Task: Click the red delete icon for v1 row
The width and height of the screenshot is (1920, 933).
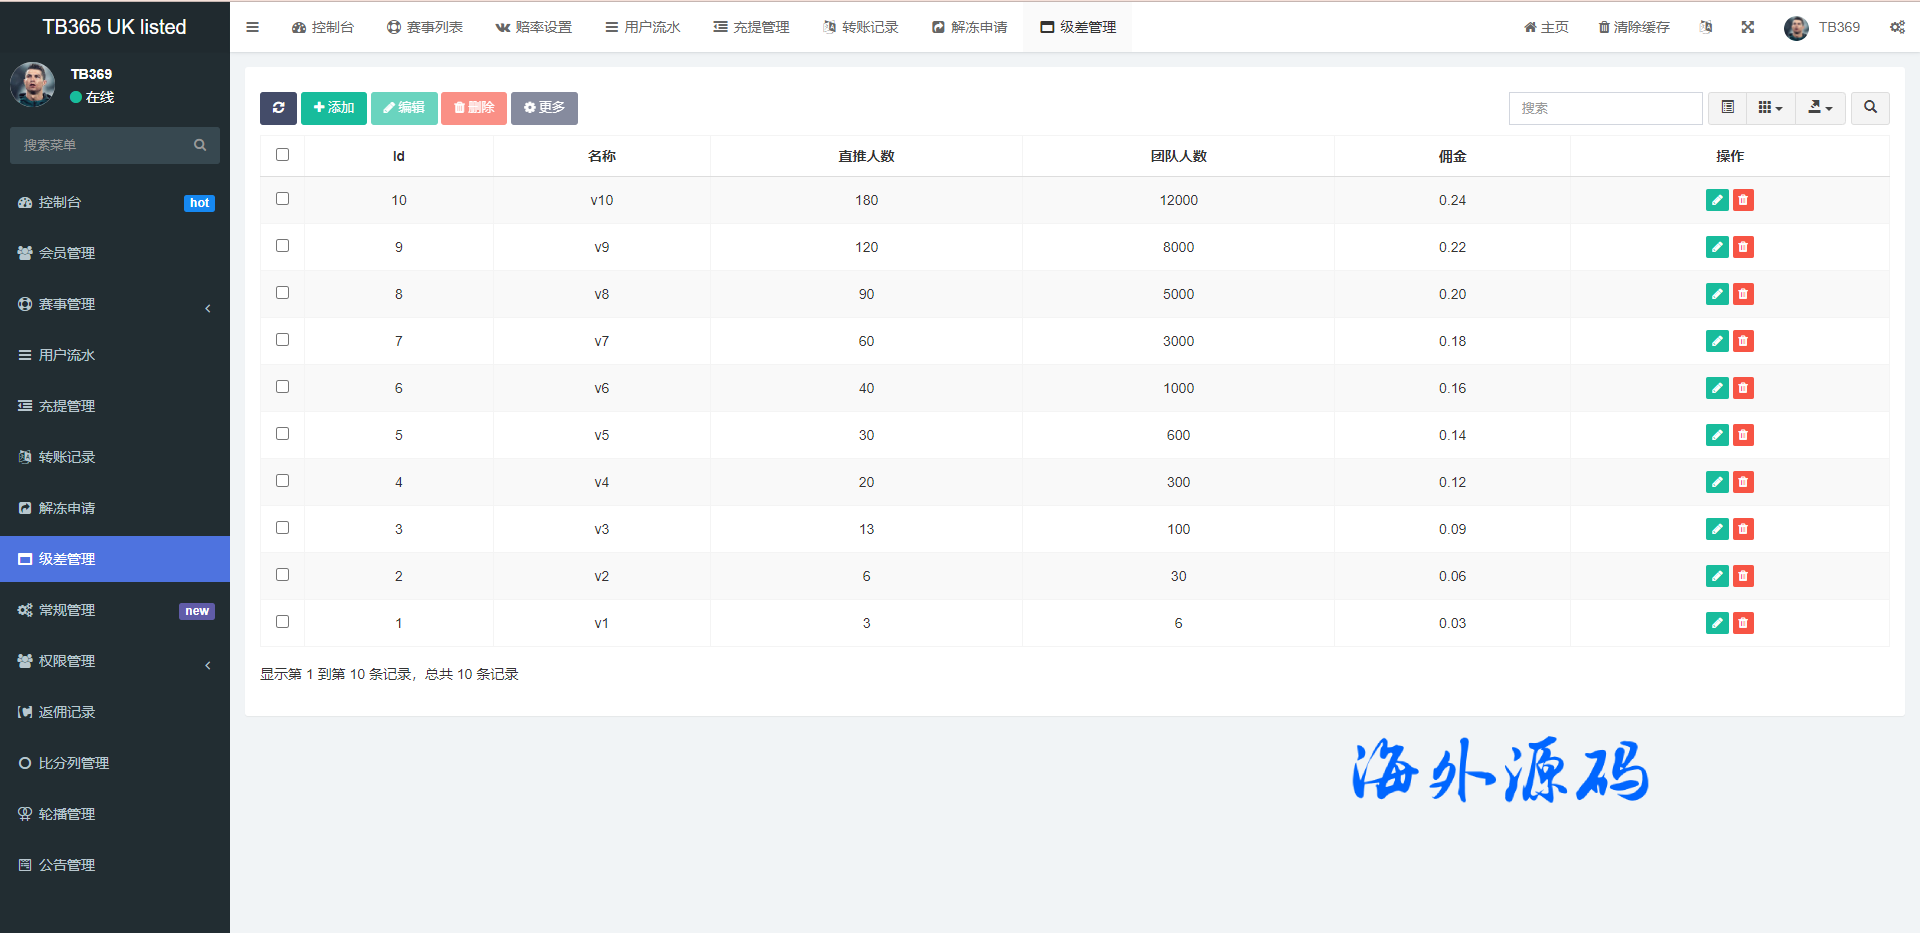Action: pos(1743,623)
